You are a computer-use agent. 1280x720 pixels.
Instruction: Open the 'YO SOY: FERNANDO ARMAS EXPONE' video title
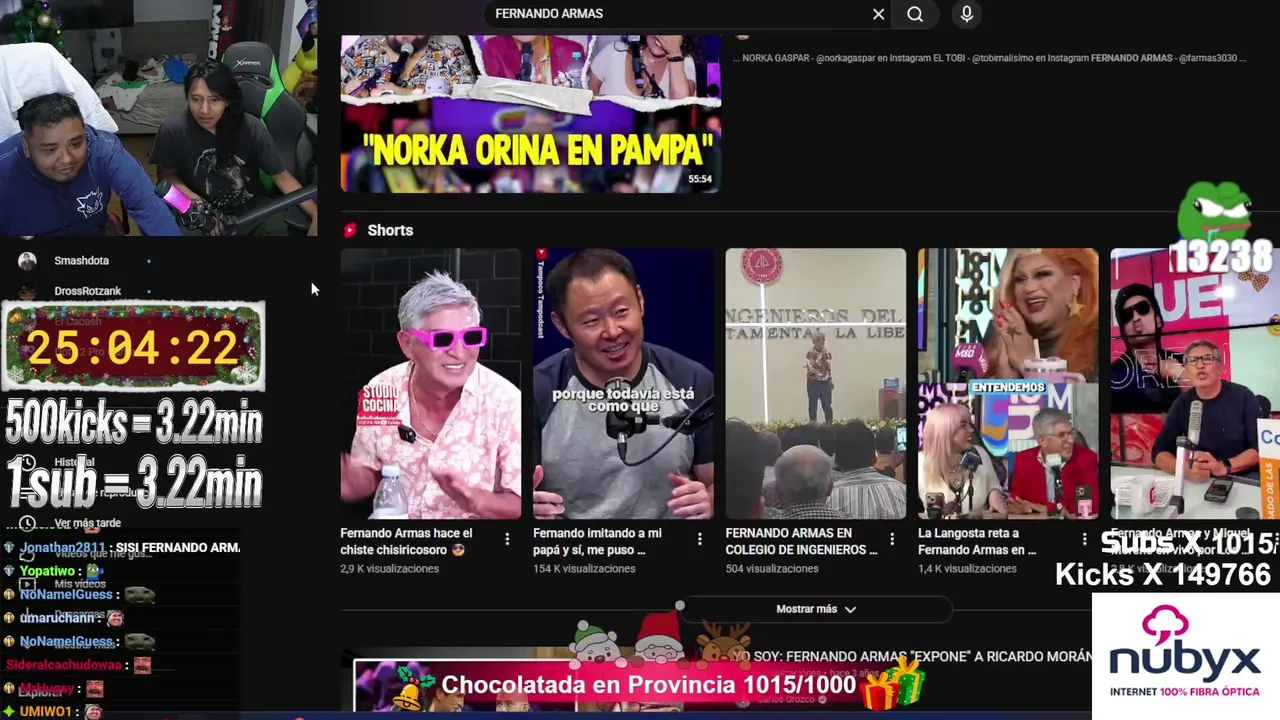tap(912, 657)
